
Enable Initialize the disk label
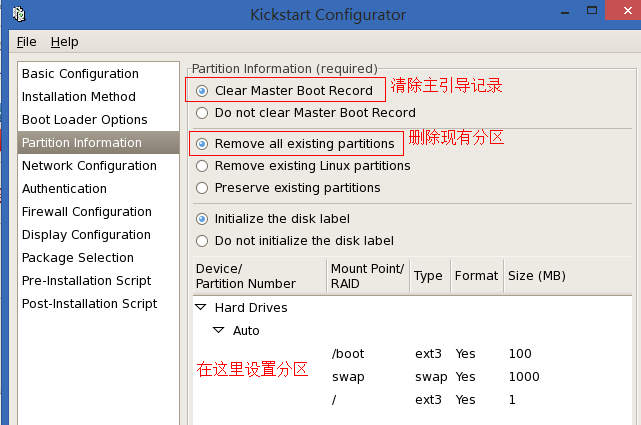click(x=203, y=218)
